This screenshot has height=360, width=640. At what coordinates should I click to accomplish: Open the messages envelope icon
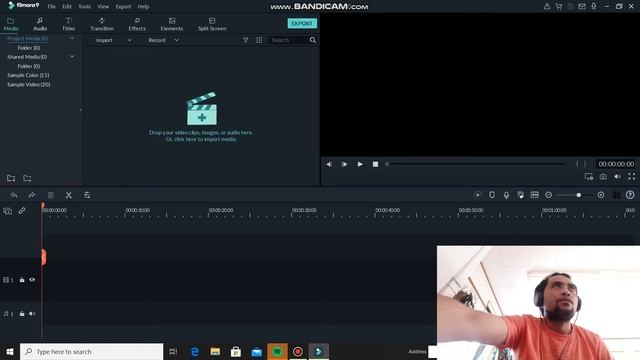pos(582,7)
